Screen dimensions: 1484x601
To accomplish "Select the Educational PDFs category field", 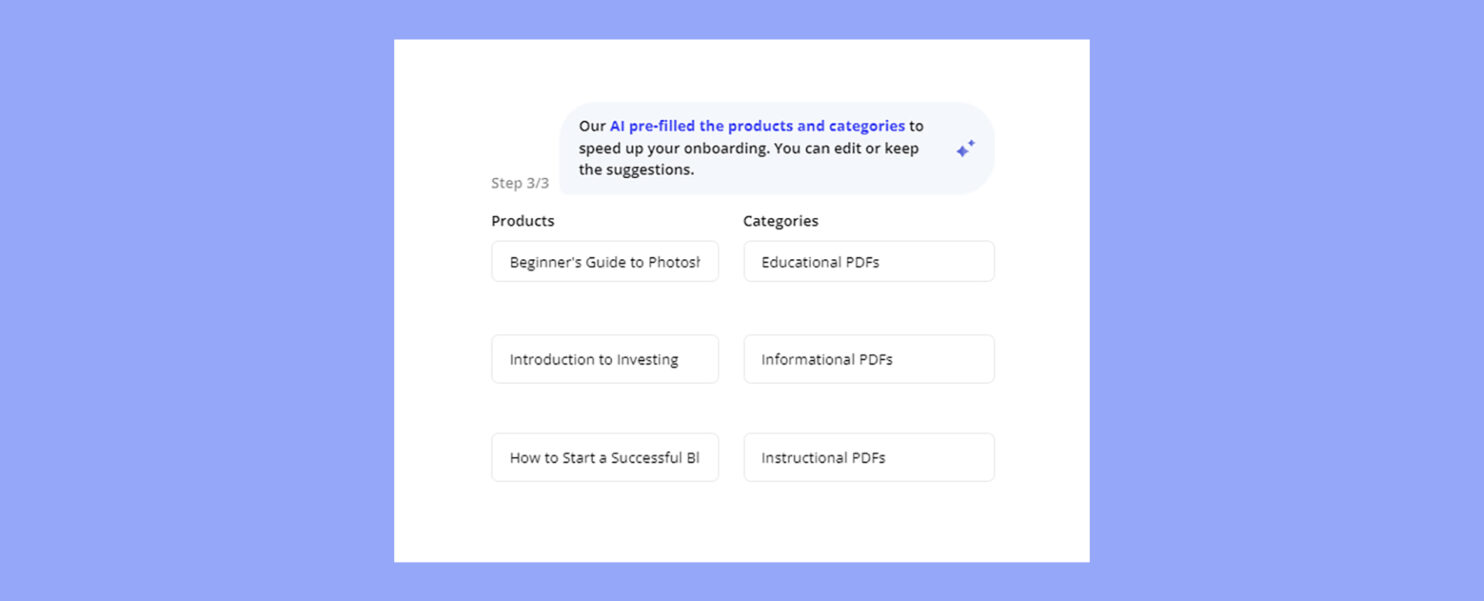I will point(869,261).
